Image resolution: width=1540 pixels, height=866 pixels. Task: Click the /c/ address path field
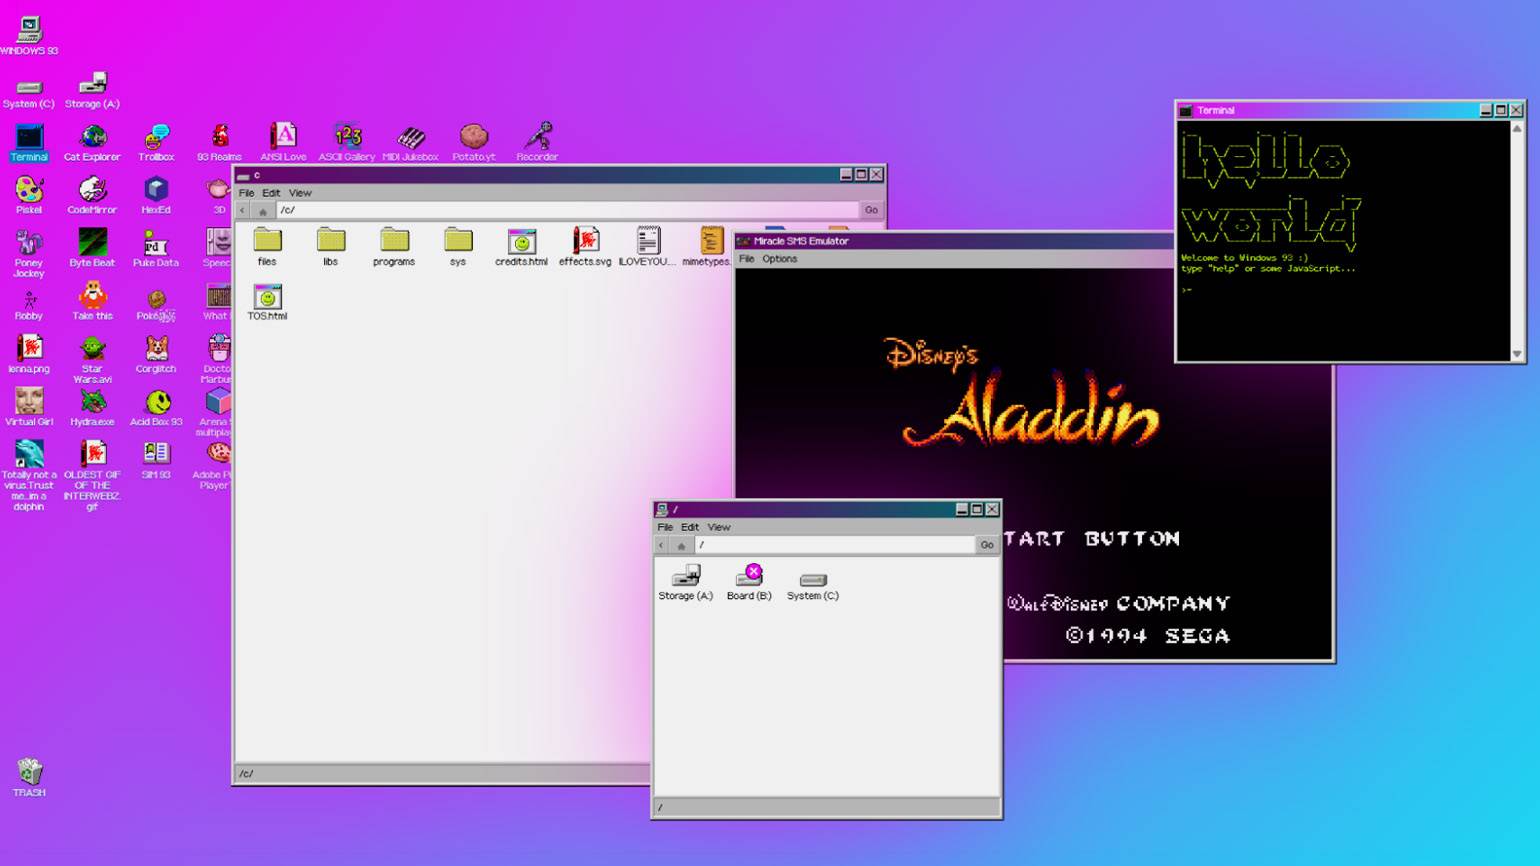[x=560, y=210]
